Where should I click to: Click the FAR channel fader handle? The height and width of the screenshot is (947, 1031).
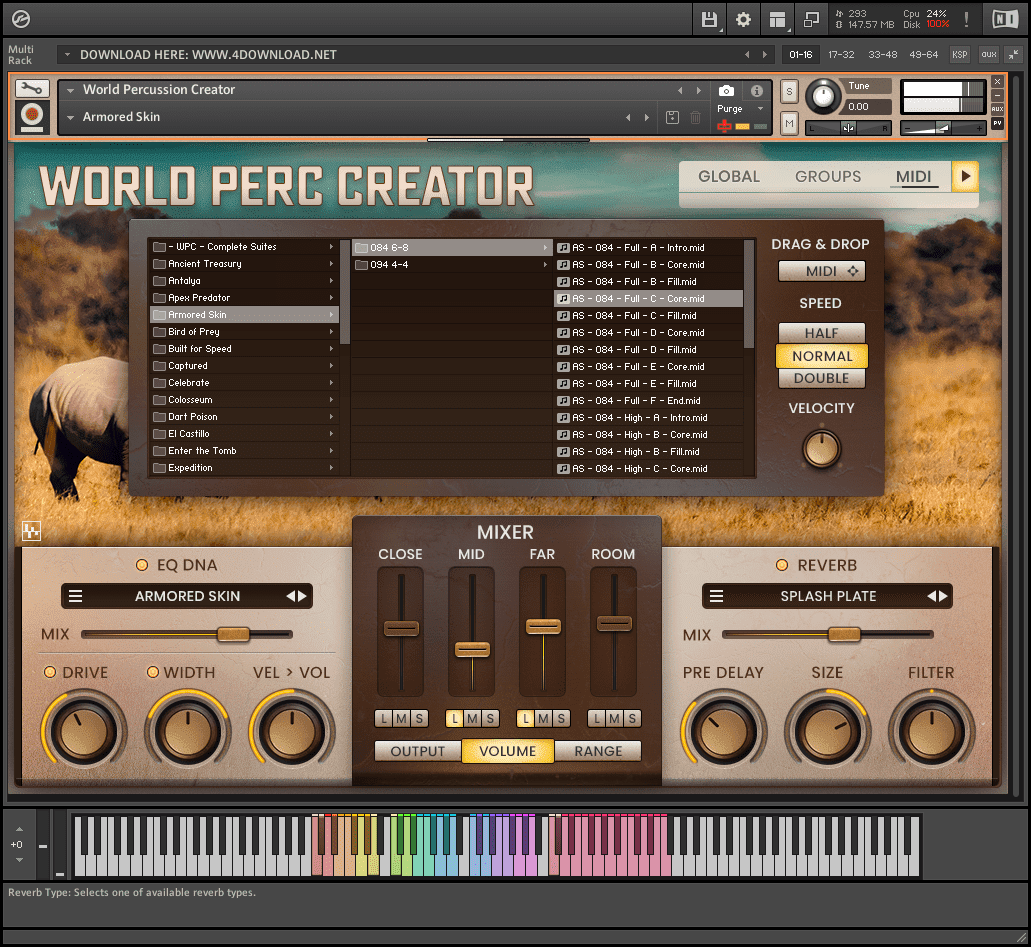[x=543, y=627]
